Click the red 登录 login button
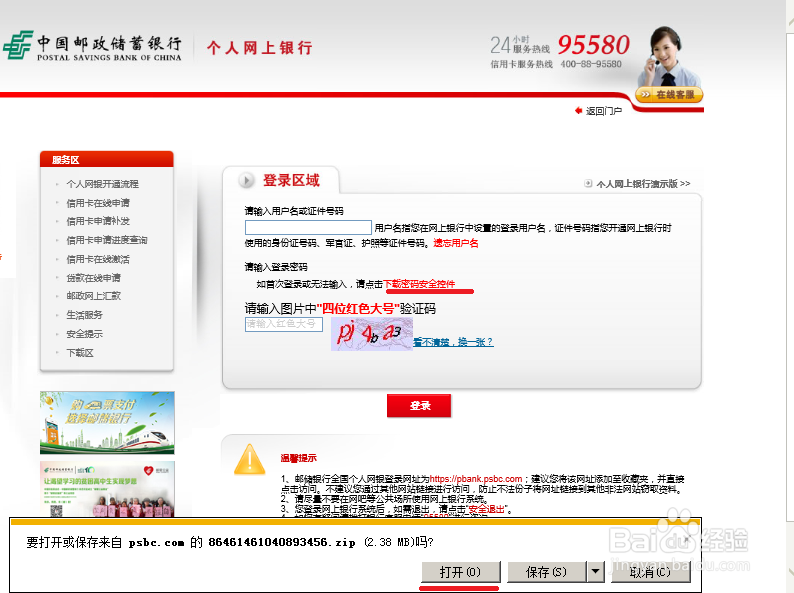 (419, 406)
